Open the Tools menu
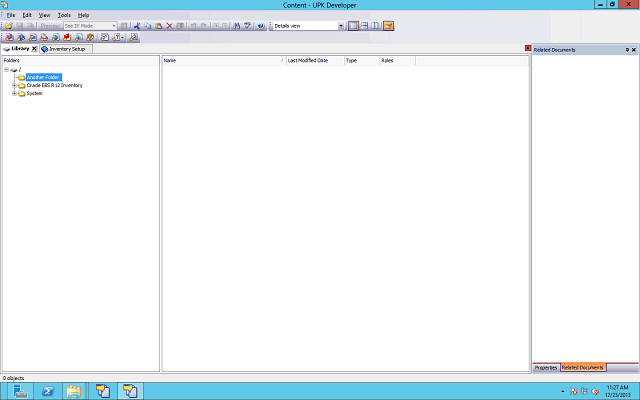The width and height of the screenshot is (640, 400). (64, 15)
